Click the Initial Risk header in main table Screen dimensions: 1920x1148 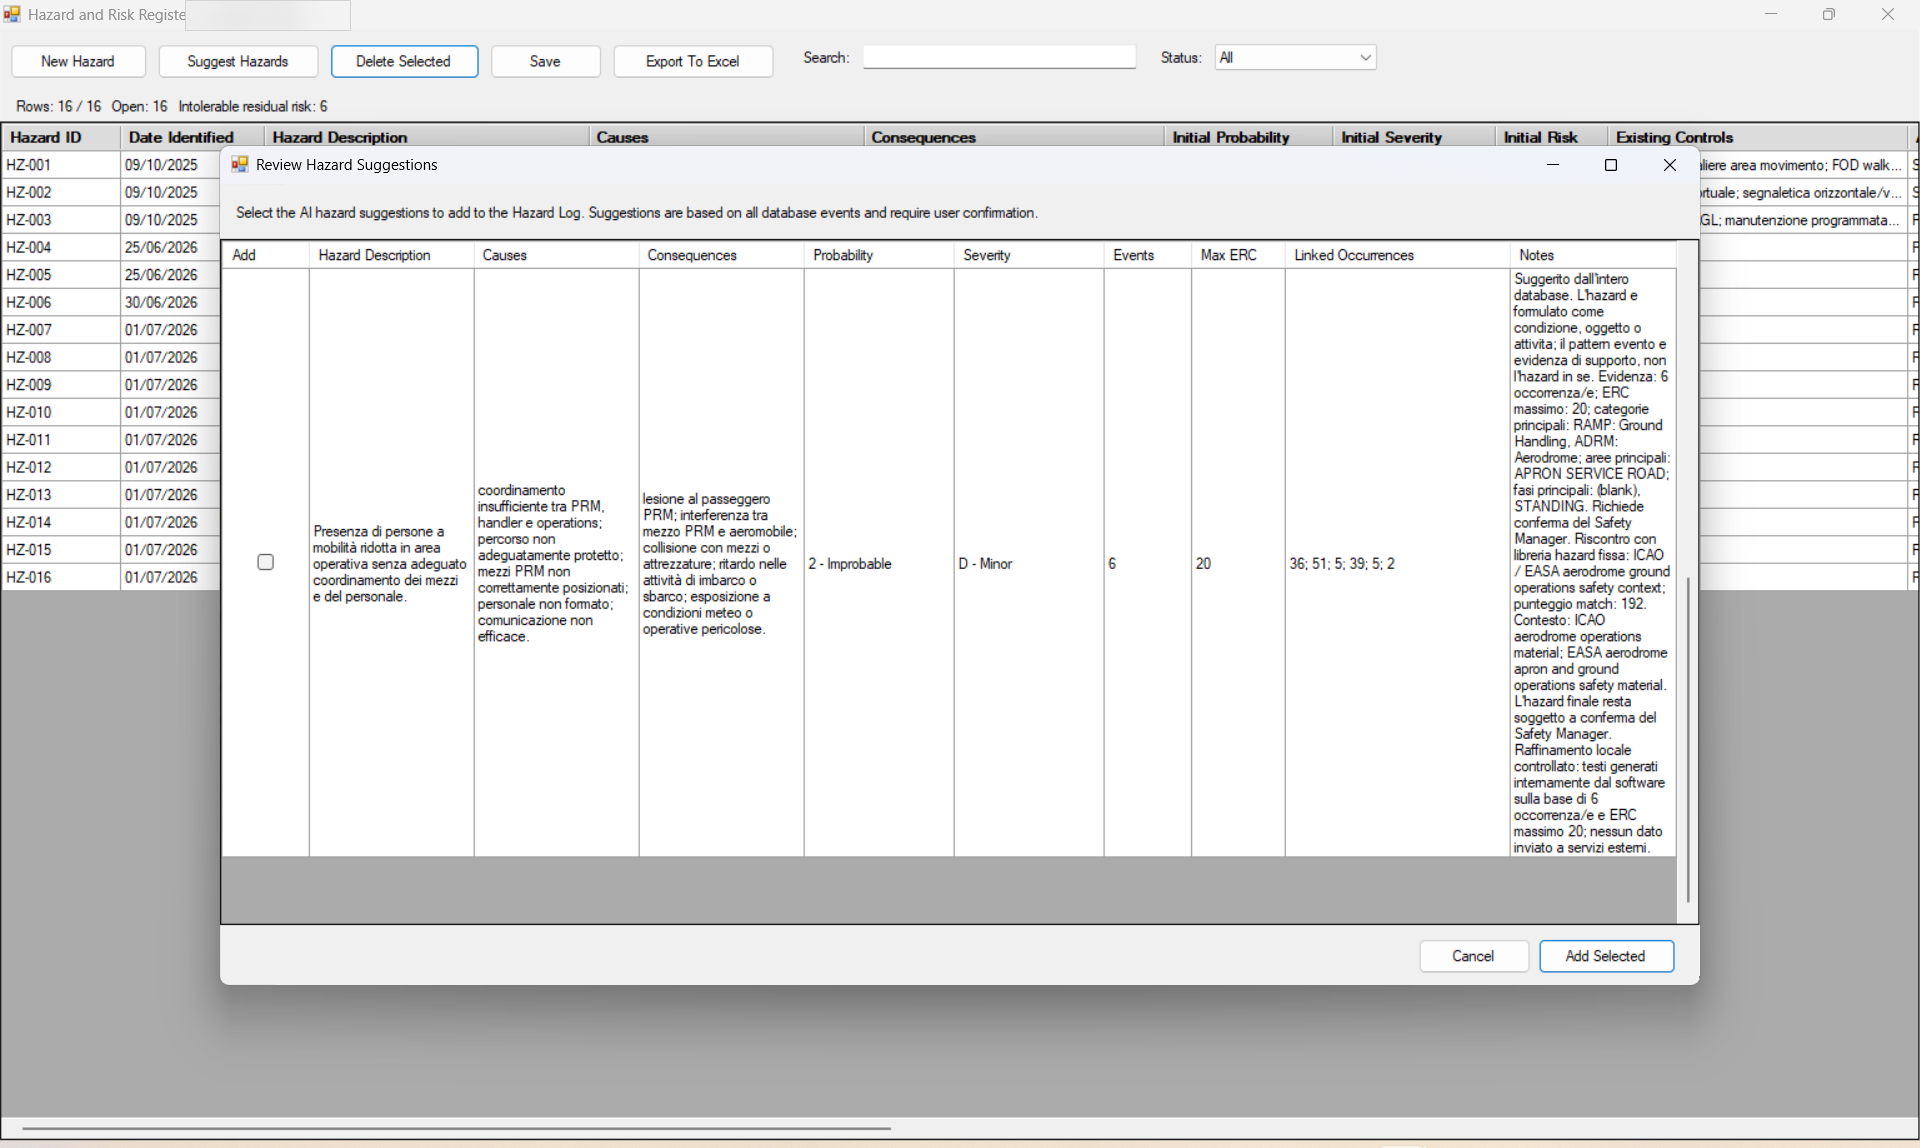1552,137
